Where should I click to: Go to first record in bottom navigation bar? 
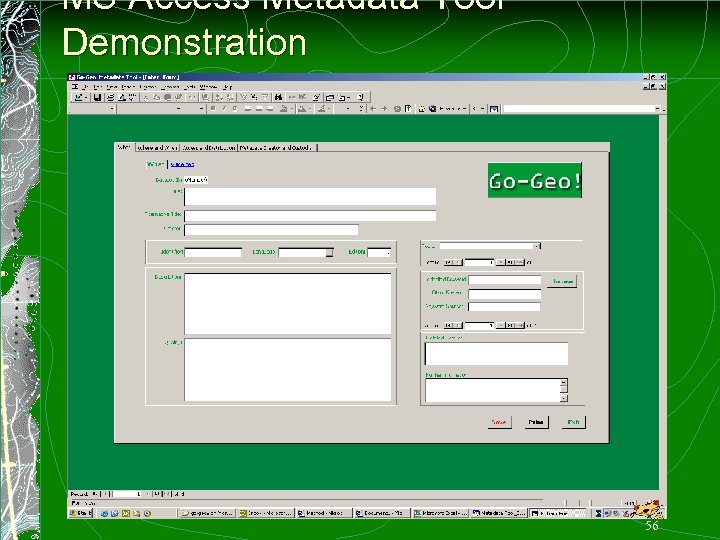96,494
